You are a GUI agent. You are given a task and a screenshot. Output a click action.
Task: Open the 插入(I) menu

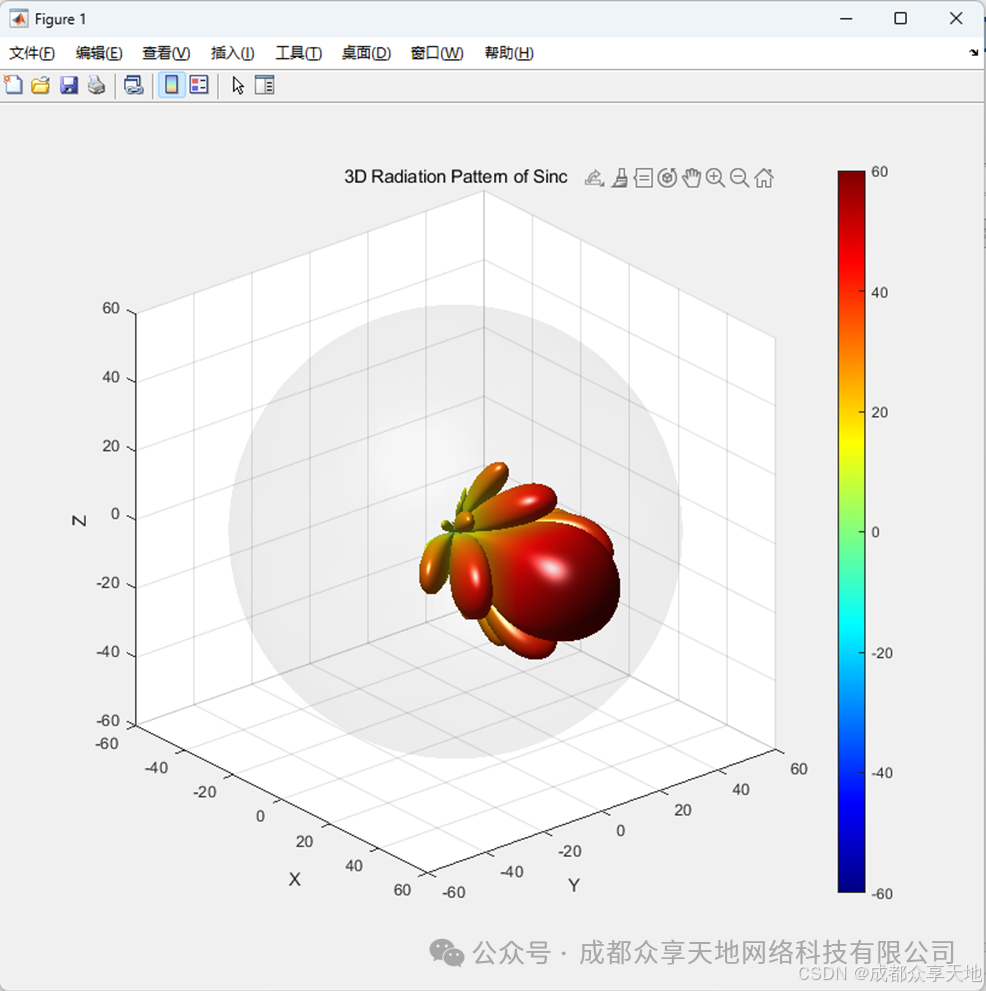click(232, 53)
